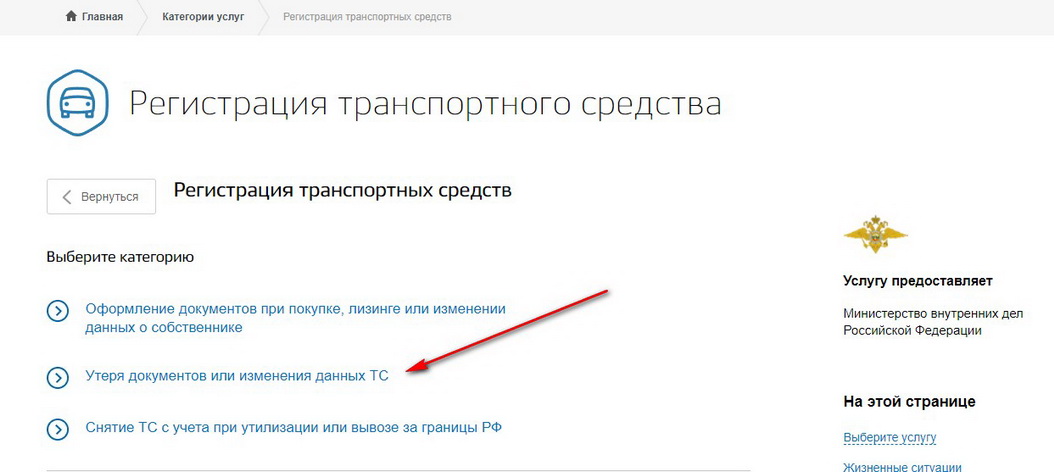Click the car hexagon service icon
The height and width of the screenshot is (472, 1054).
pos(77,102)
